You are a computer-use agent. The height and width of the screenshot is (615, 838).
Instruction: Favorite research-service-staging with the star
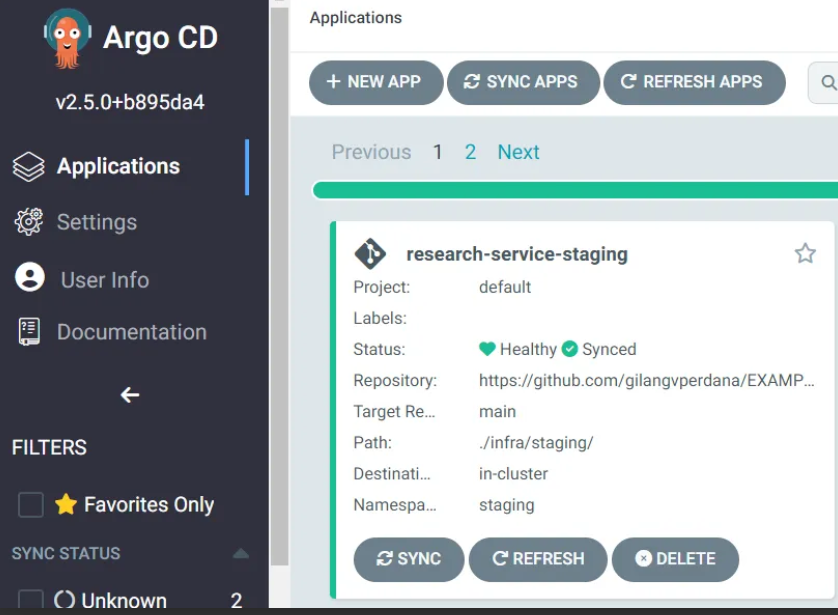point(805,253)
